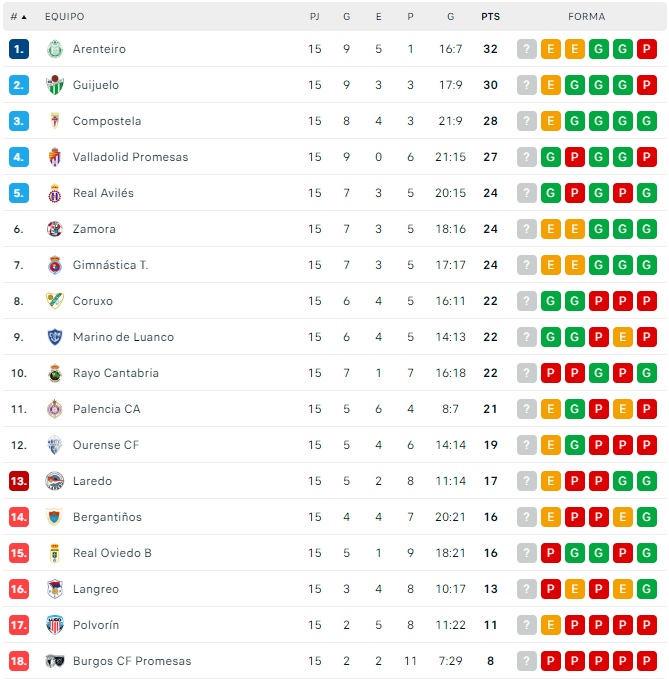669x687 pixels.
Task: Click the Zamora club crest
Action: tap(55, 229)
